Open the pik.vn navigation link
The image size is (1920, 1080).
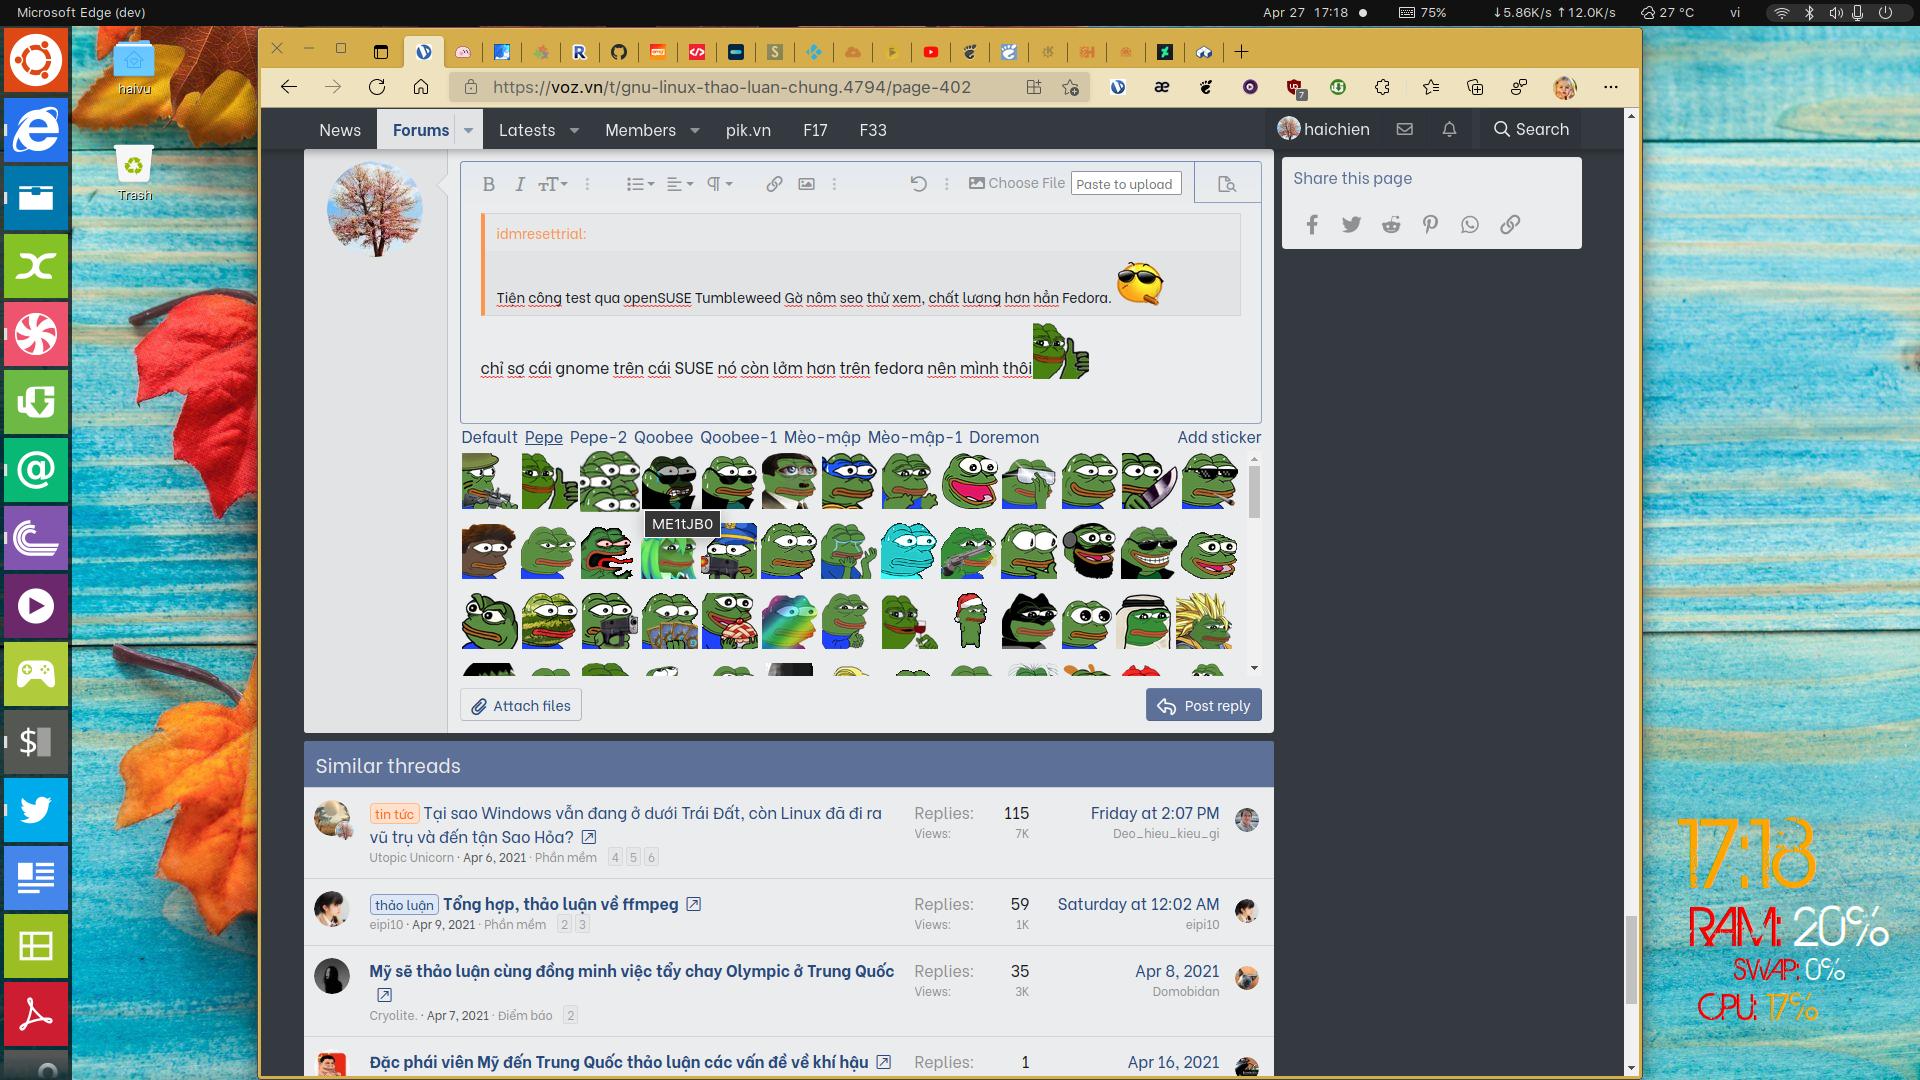pyautogui.click(x=748, y=130)
